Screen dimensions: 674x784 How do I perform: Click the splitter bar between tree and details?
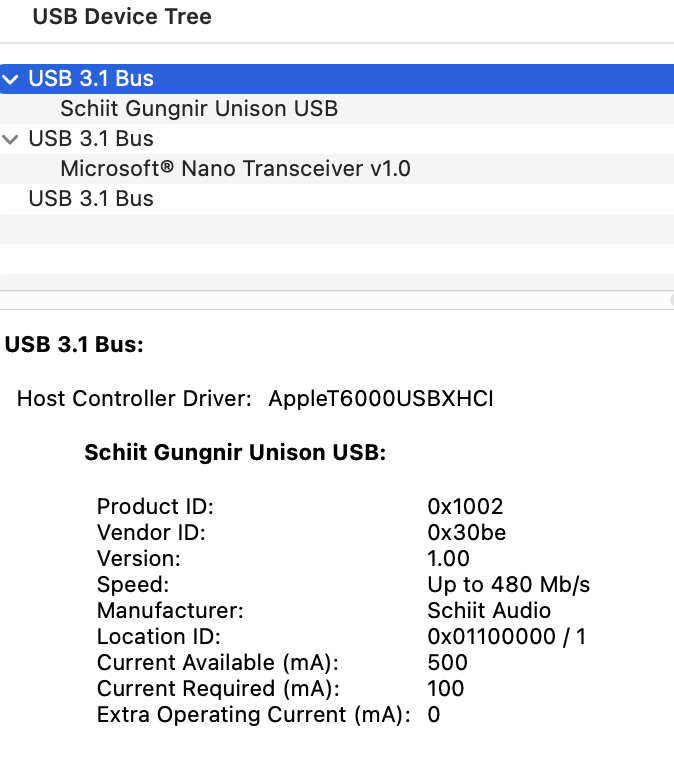pos(337,300)
